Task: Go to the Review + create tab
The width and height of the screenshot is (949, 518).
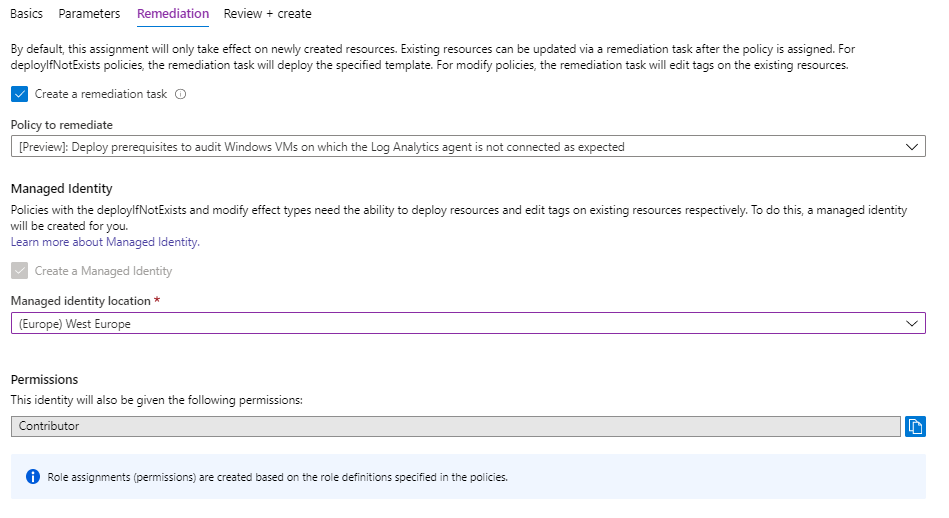Action: 268,13
